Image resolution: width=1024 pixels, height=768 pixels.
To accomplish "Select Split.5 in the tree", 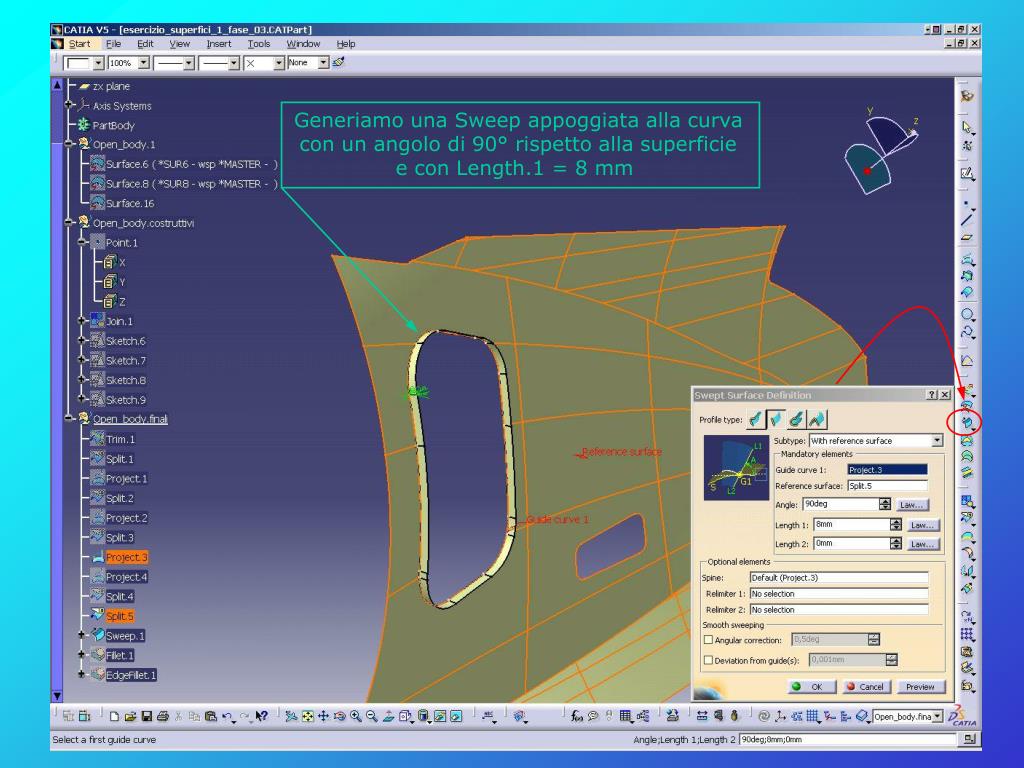I will (x=120, y=616).
